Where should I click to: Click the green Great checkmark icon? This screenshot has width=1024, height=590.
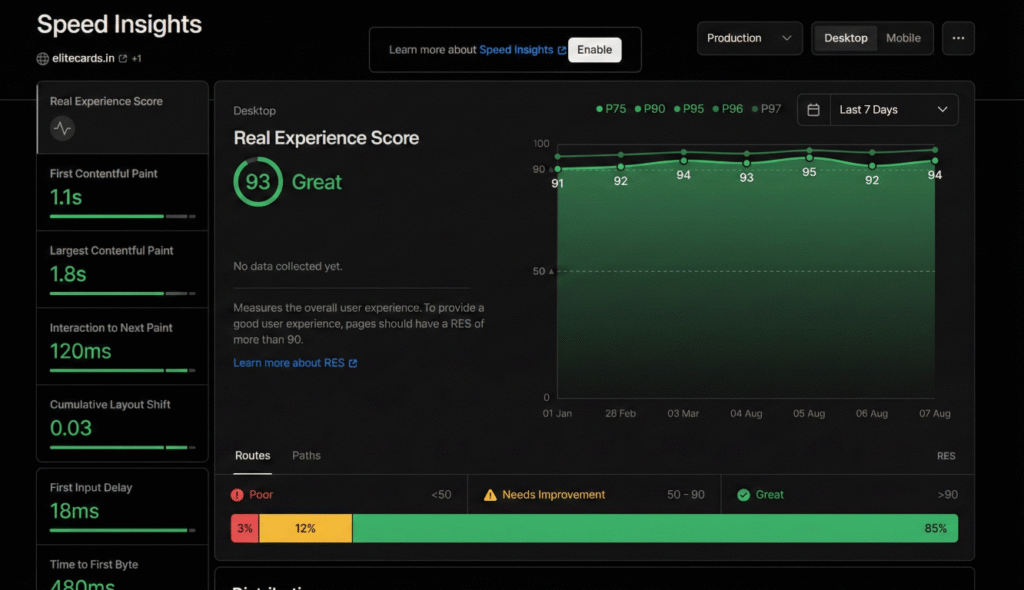[x=743, y=495]
